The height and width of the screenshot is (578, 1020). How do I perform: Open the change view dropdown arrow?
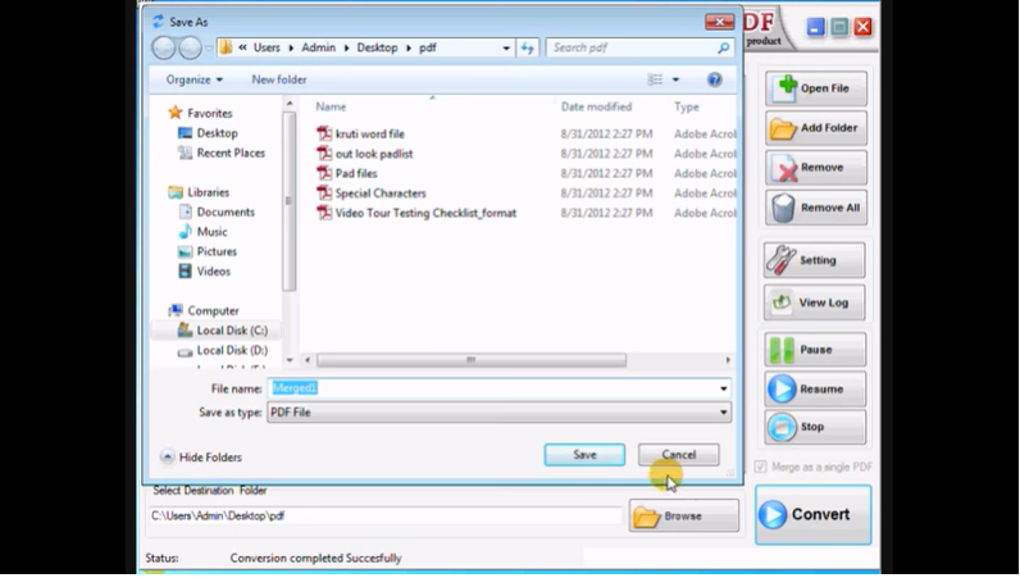click(675, 79)
